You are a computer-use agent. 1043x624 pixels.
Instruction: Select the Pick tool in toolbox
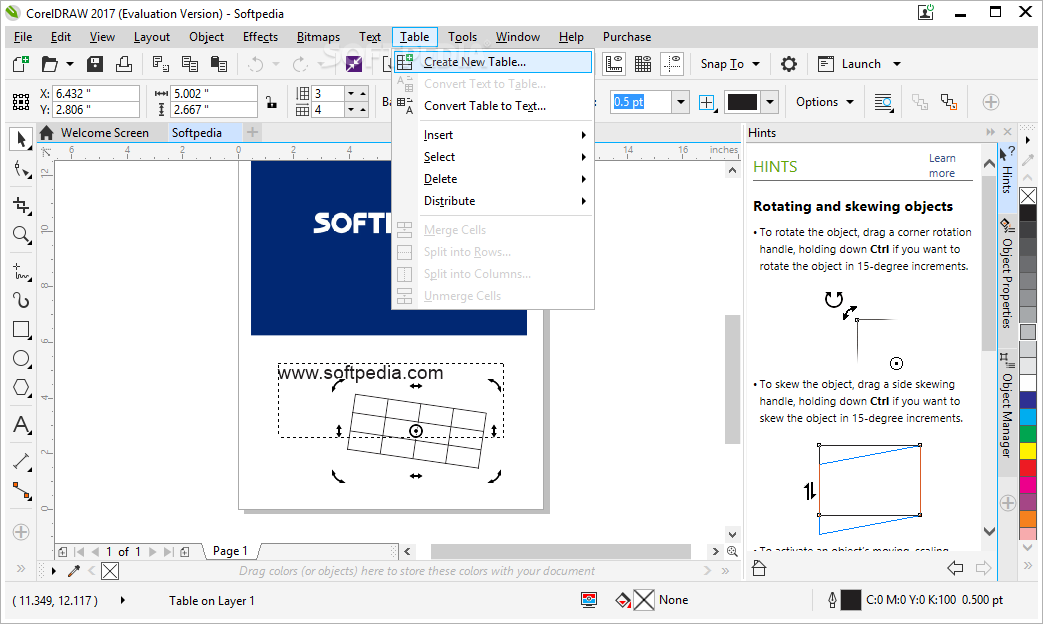[21, 139]
